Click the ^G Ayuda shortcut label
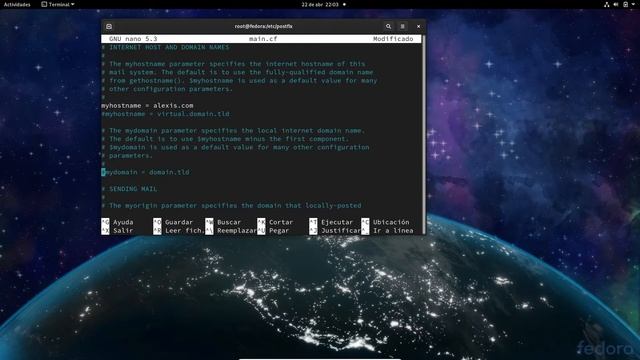 pos(118,222)
